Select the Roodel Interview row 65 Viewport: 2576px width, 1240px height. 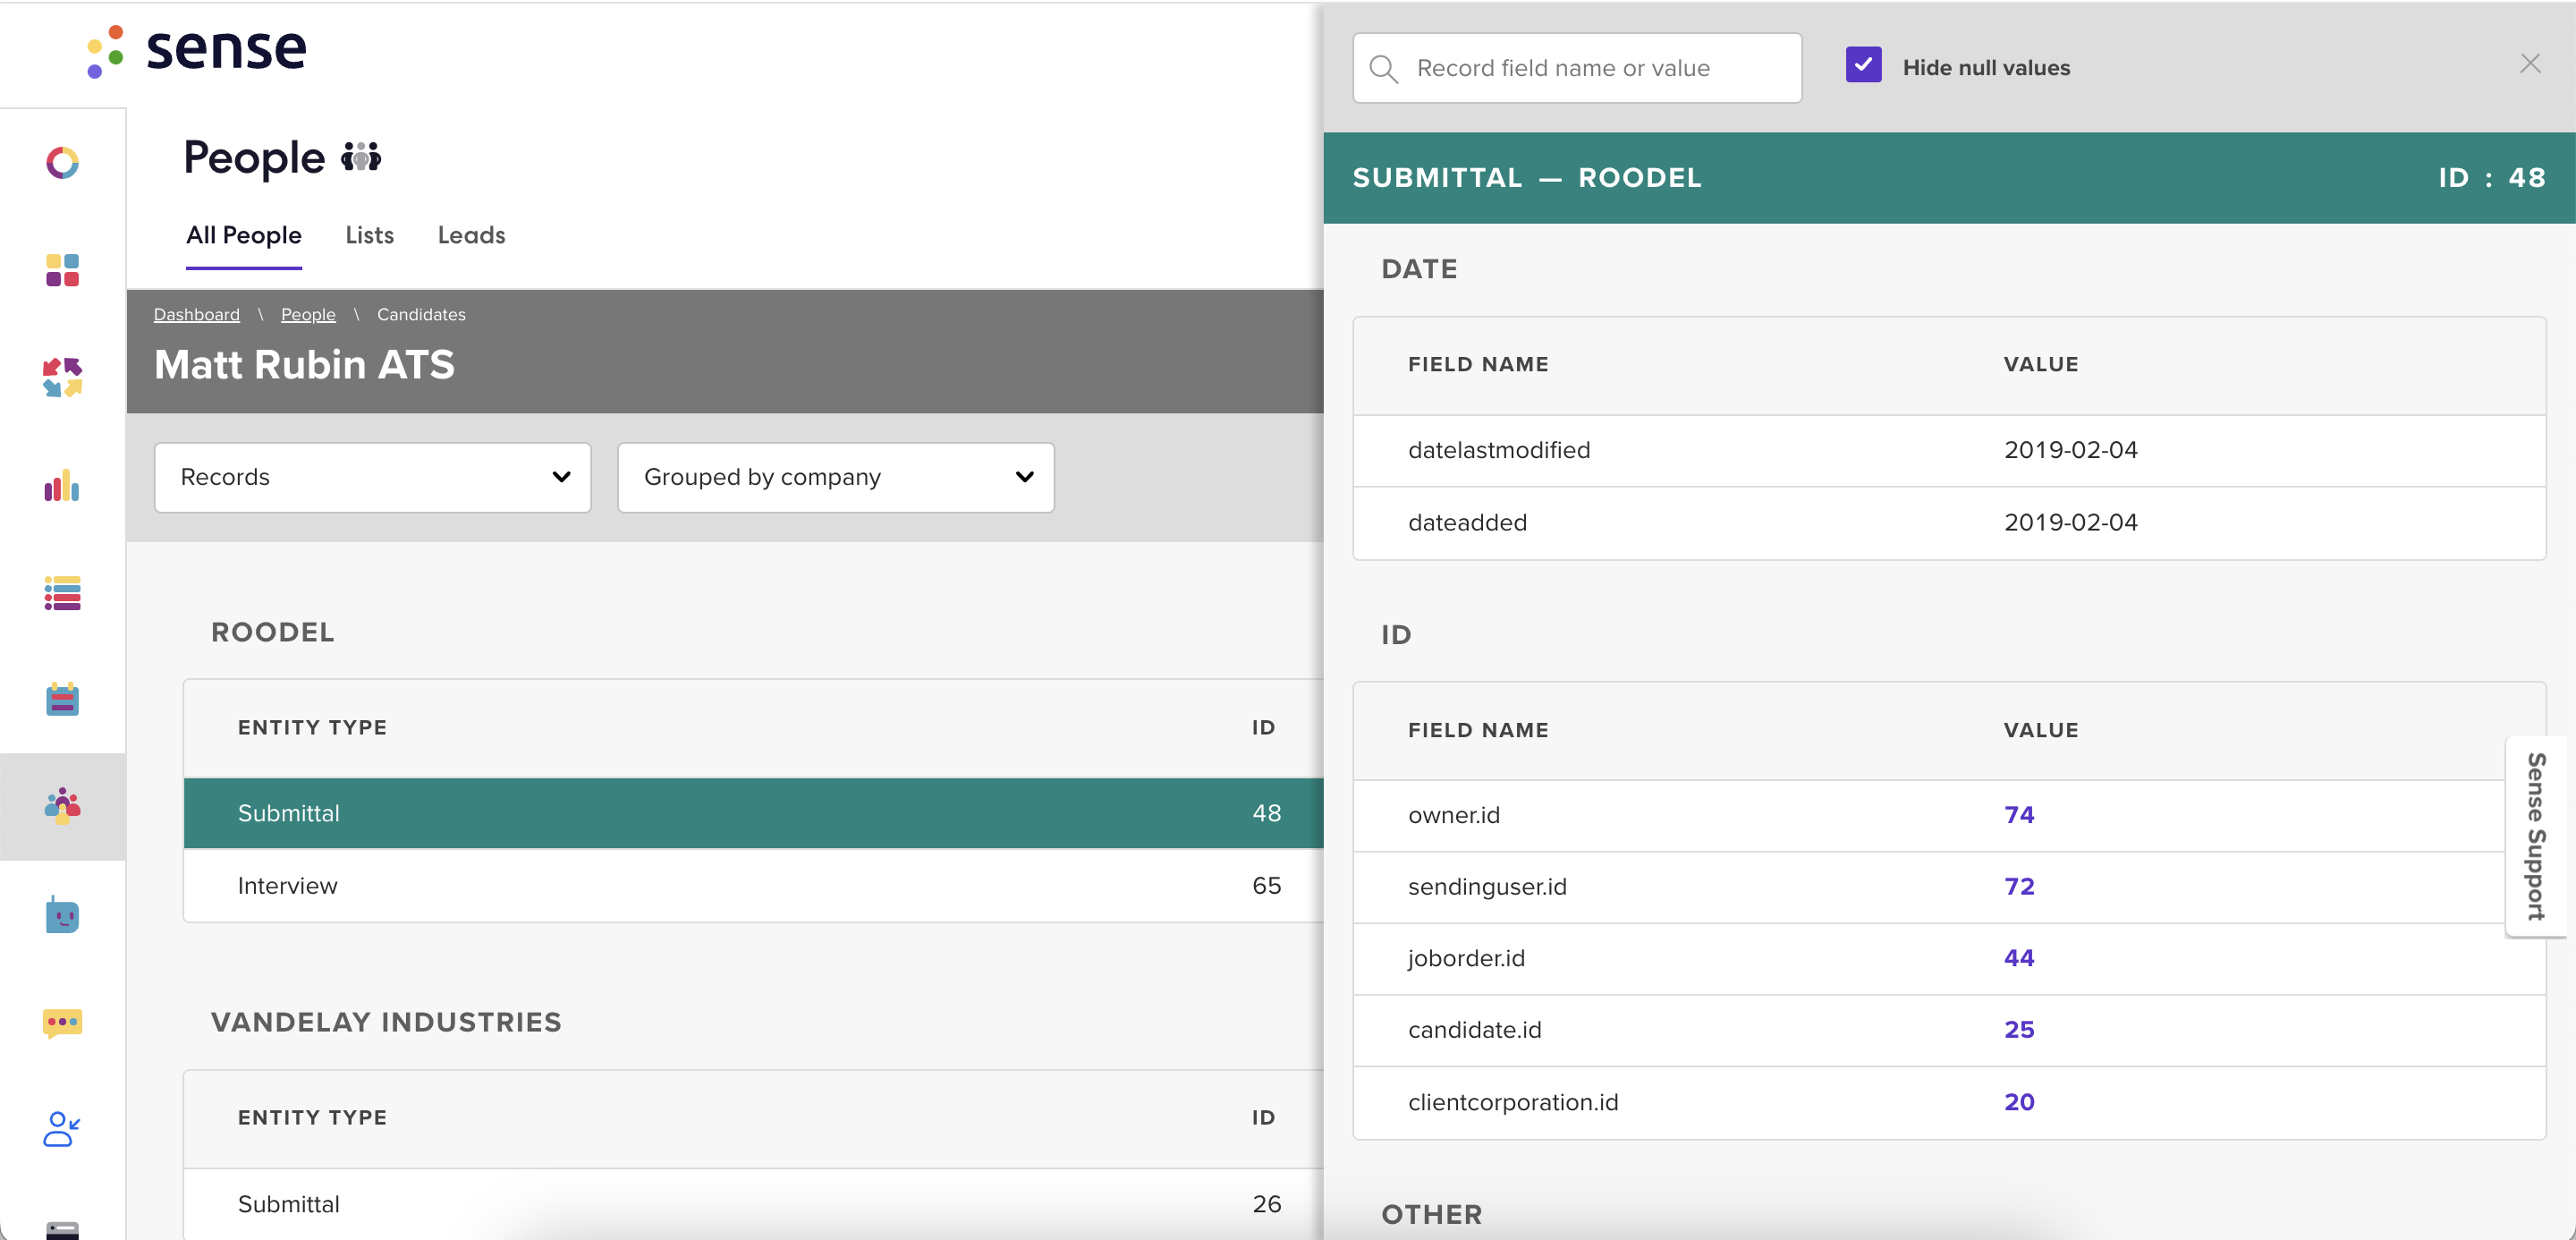point(754,886)
